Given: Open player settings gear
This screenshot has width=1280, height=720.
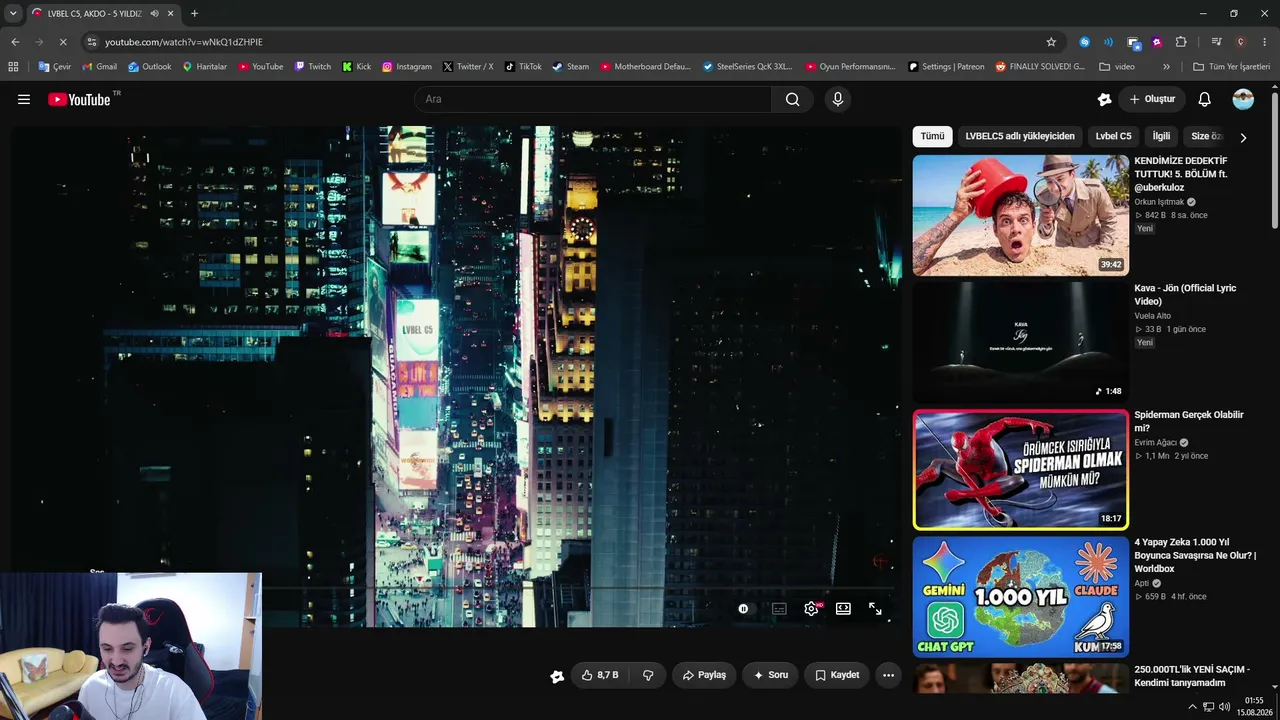Looking at the screenshot, I should 811,608.
